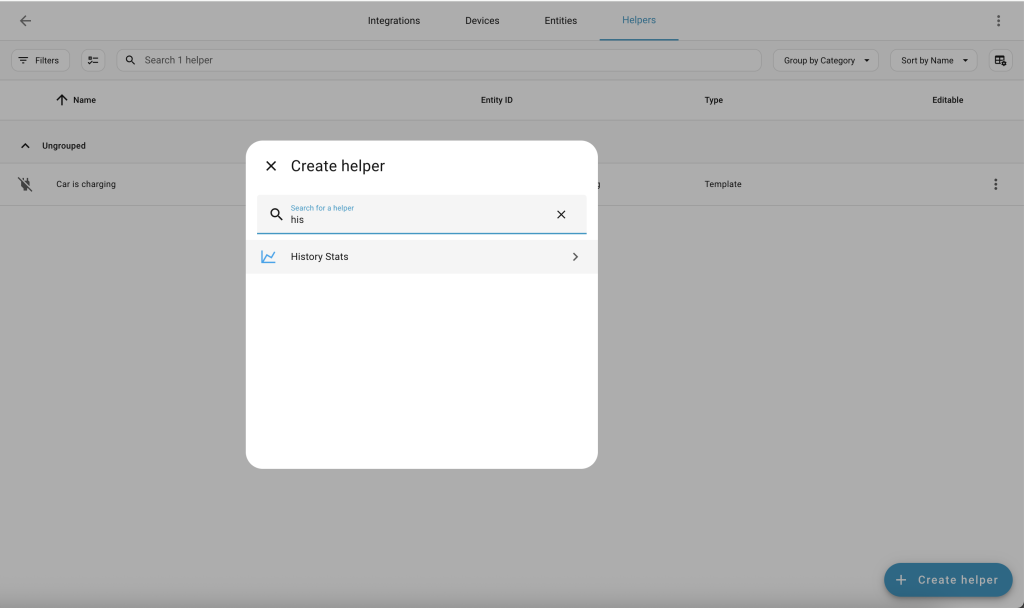Image resolution: width=1024 pixels, height=608 pixels.
Task: Switch to the Devices tab
Action: click(x=482, y=21)
